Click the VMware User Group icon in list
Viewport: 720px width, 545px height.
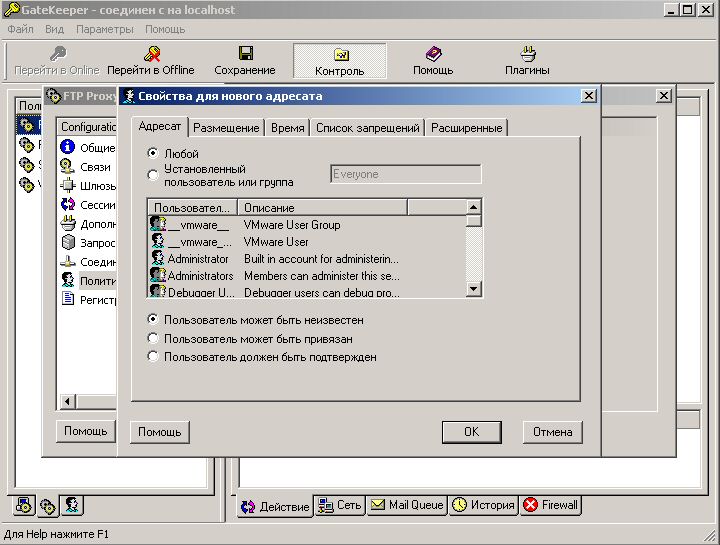click(x=158, y=224)
